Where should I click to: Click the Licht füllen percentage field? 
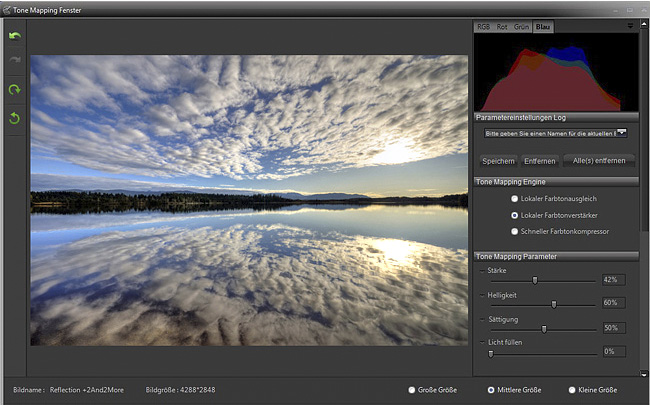(x=612, y=351)
